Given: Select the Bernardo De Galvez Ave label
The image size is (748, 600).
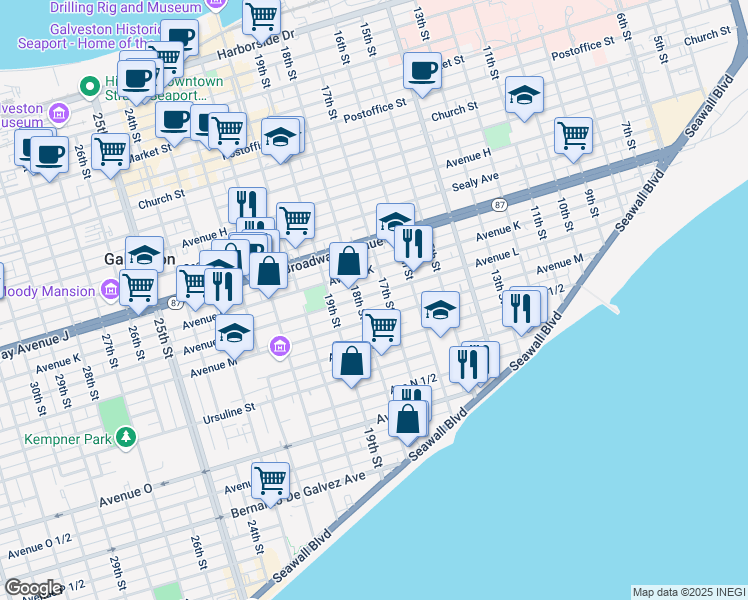Looking at the screenshot, I should point(298,495).
